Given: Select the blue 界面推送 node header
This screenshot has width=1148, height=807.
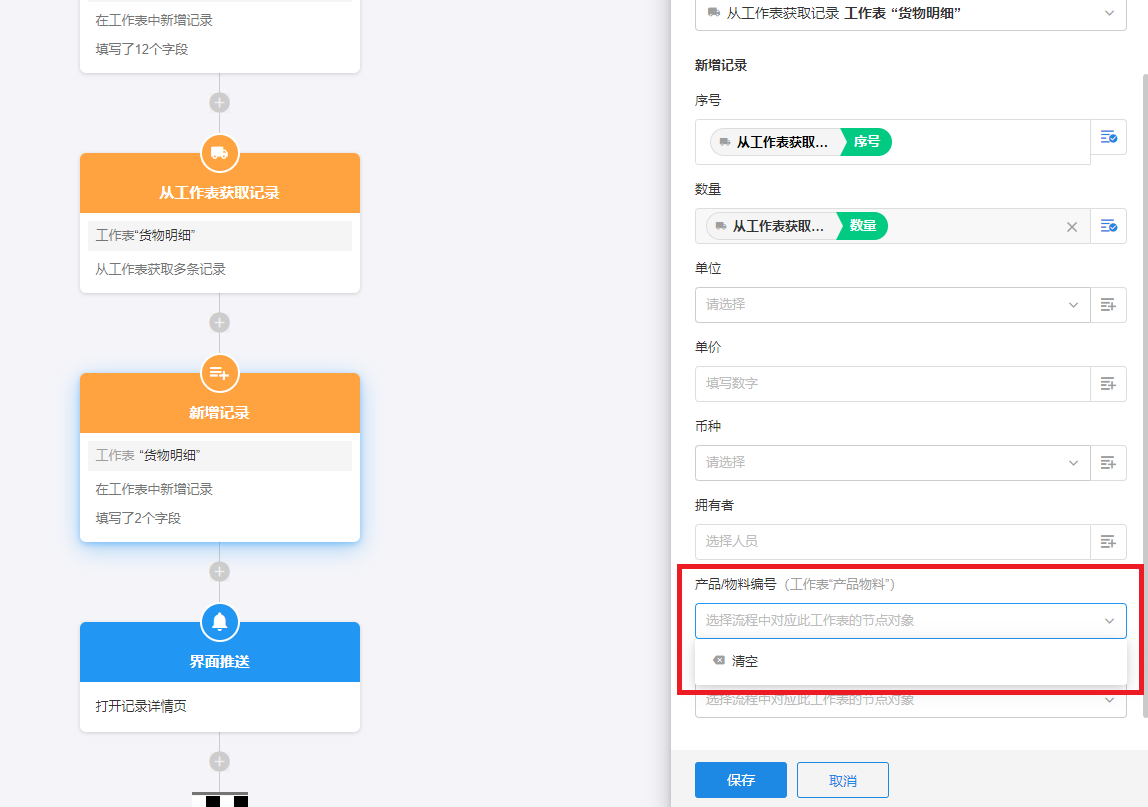Looking at the screenshot, I should (x=220, y=652).
